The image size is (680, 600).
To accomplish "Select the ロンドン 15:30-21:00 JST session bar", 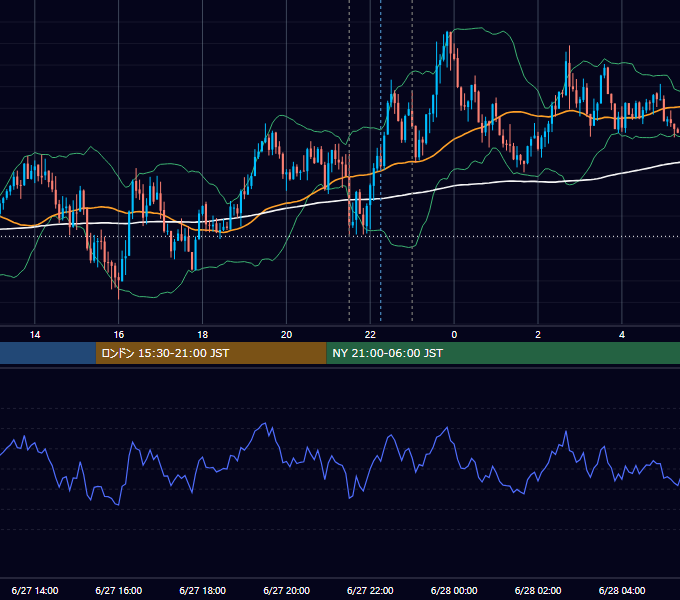I will click(211, 353).
